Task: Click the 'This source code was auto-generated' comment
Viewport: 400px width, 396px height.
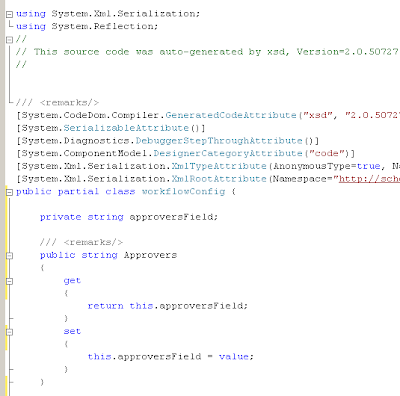Action: 207,52
